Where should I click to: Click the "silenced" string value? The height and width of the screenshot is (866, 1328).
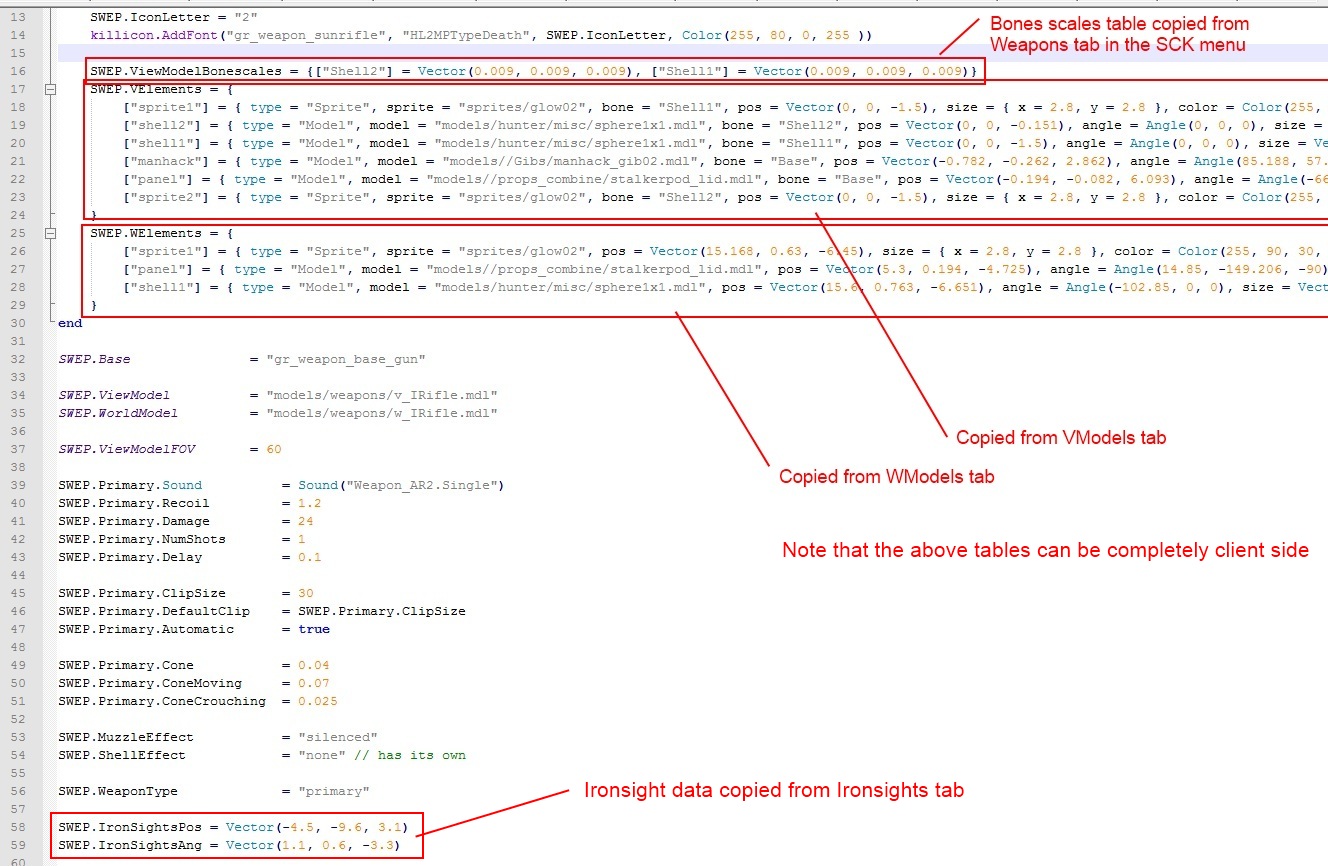coord(338,738)
